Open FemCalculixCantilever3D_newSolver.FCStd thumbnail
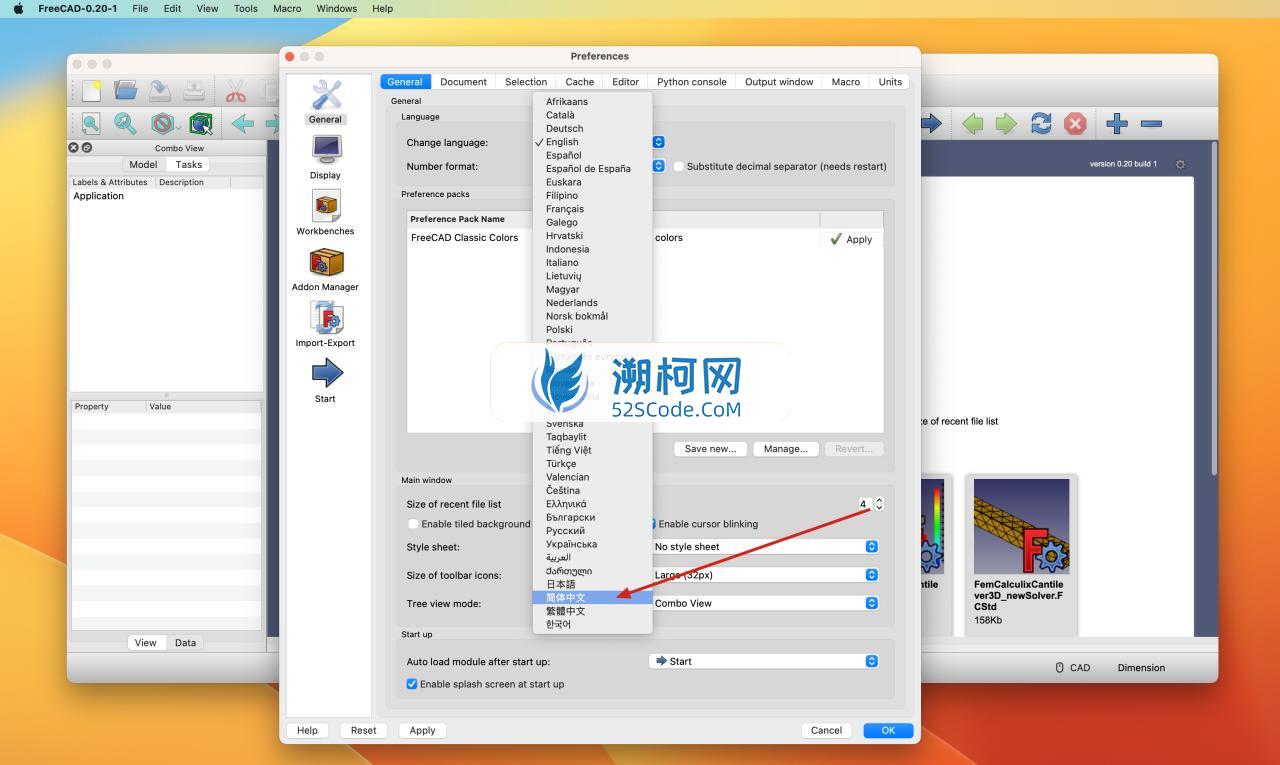This screenshot has width=1280, height=765. 1021,526
